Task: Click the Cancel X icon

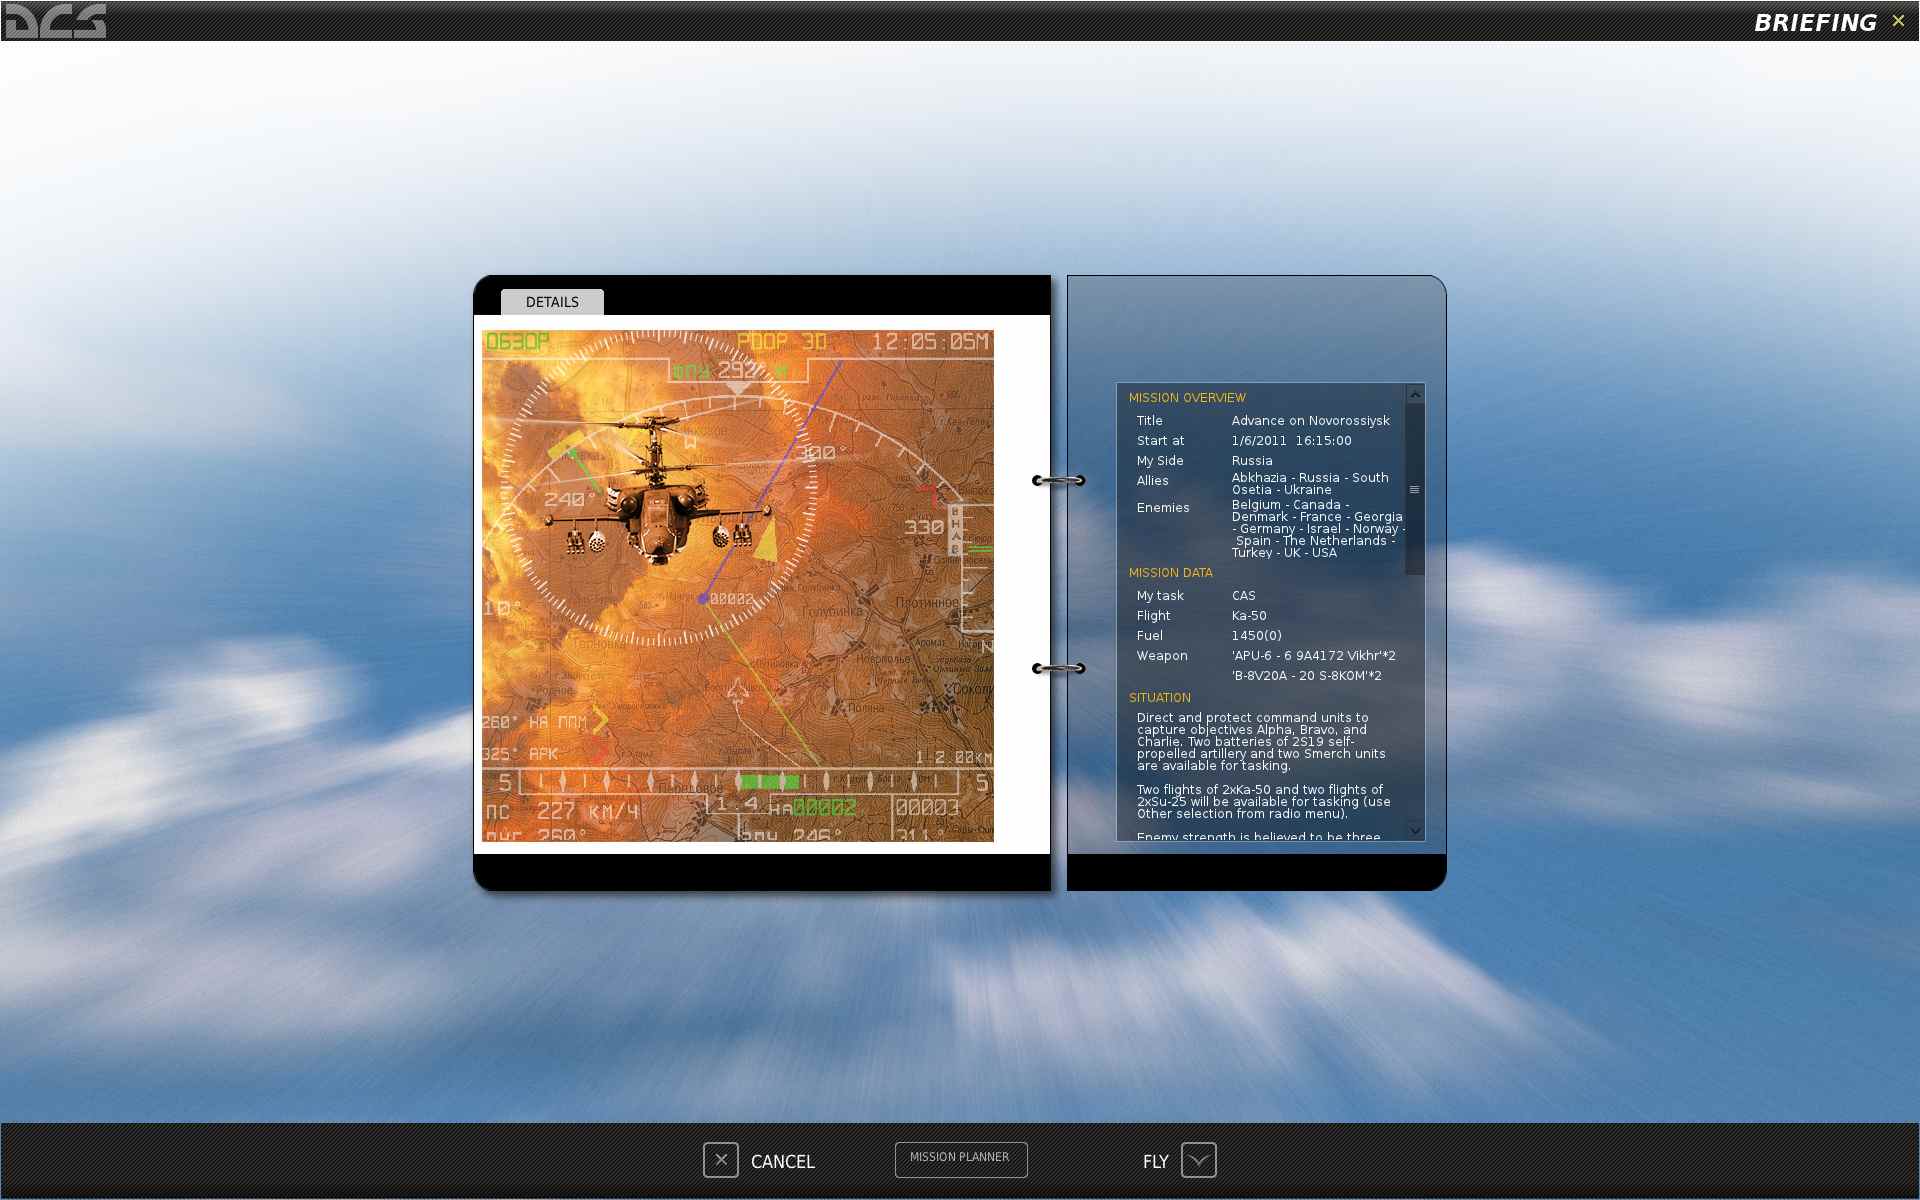Action: pyautogui.click(x=720, y=1160)
